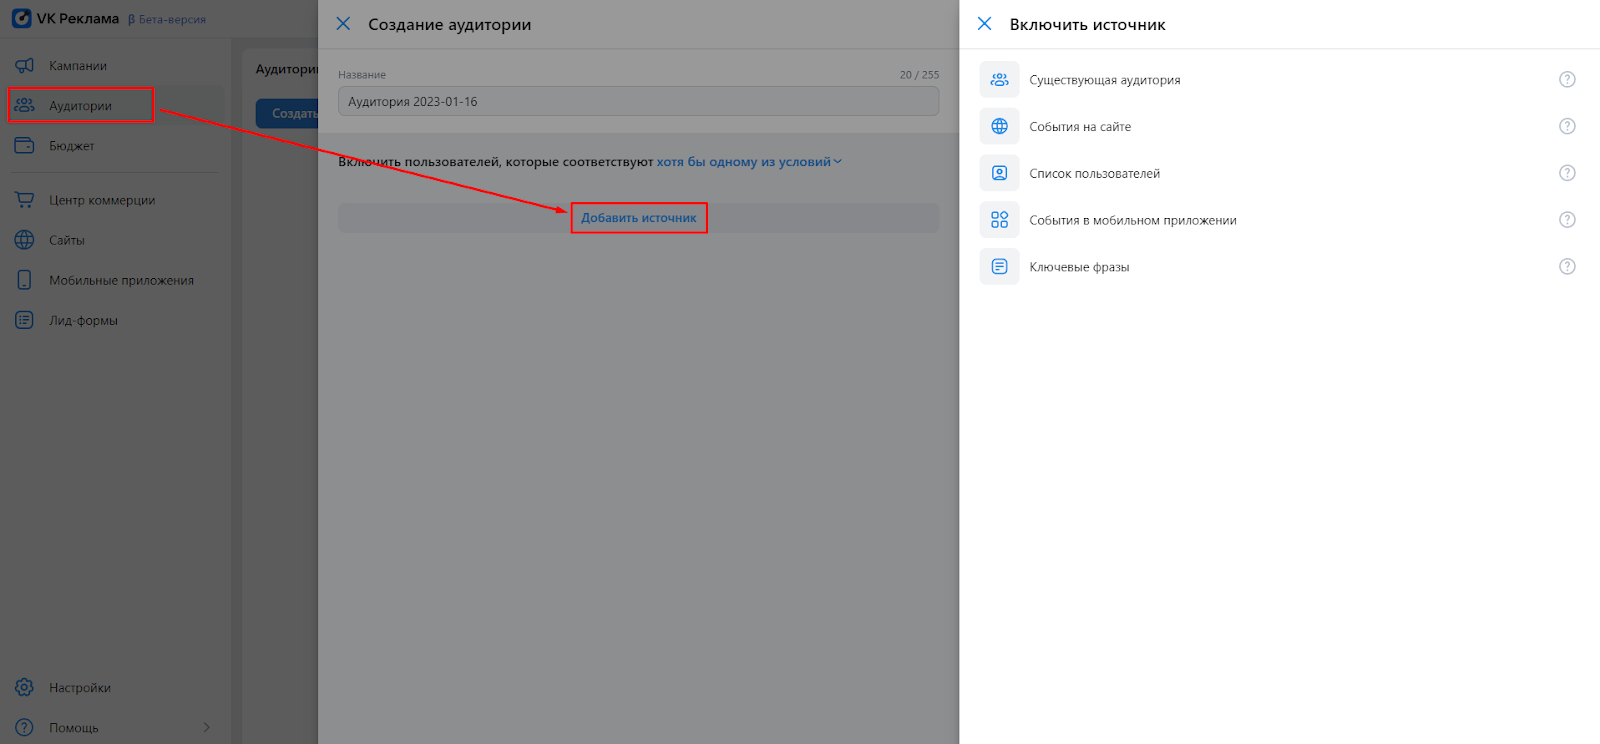1600x744 pixels.
Task: Open help for Существующая аудитория
Action: (1567, 79)
